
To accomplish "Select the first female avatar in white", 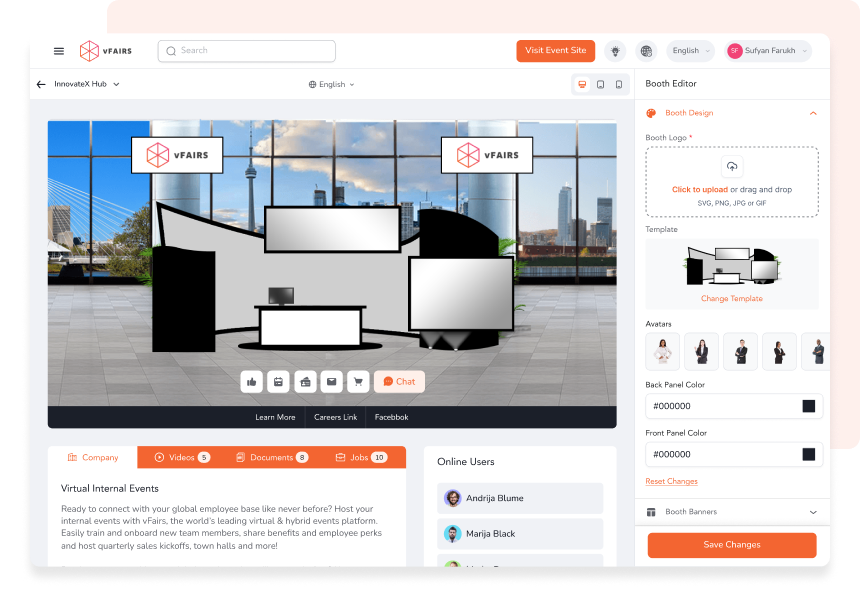I will pos(663,352).
